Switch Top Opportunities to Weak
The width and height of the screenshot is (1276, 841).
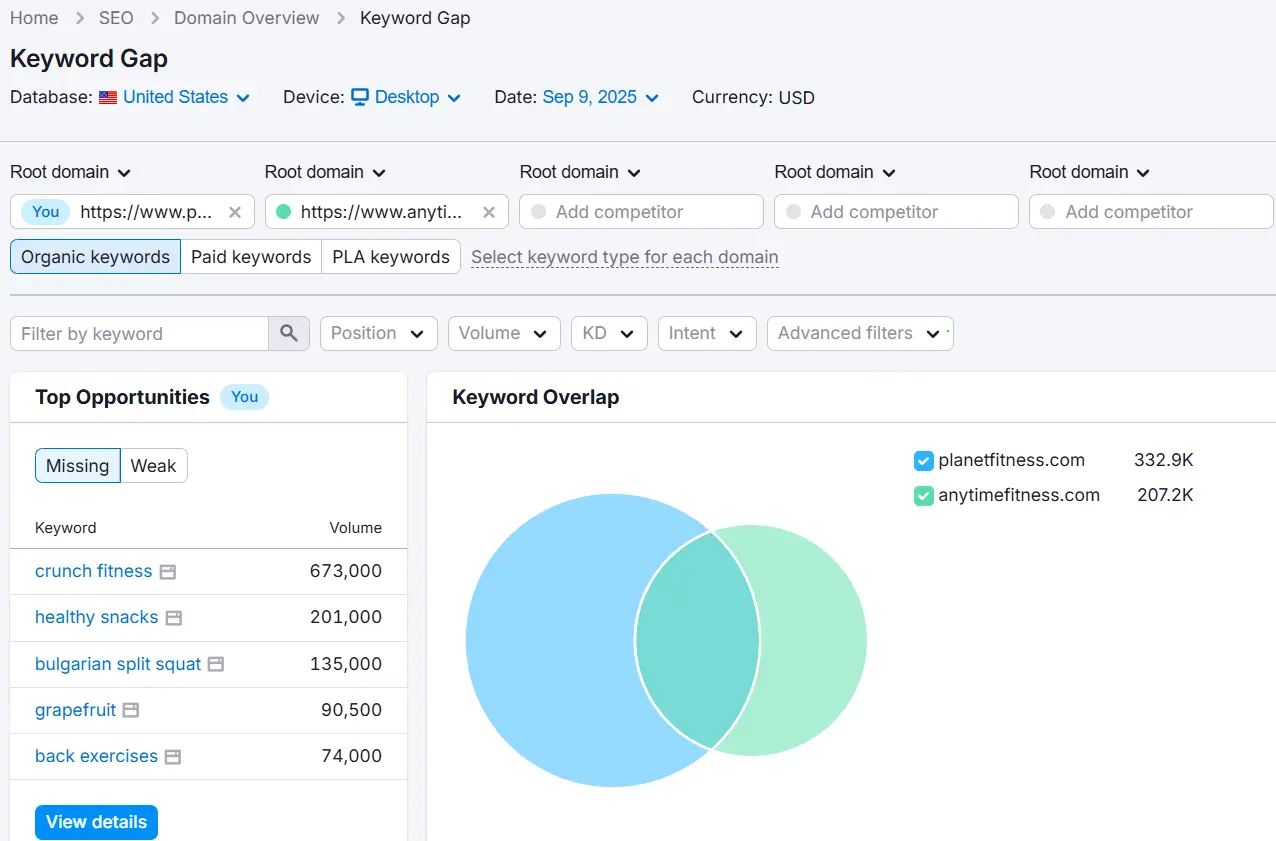(153, 466)
